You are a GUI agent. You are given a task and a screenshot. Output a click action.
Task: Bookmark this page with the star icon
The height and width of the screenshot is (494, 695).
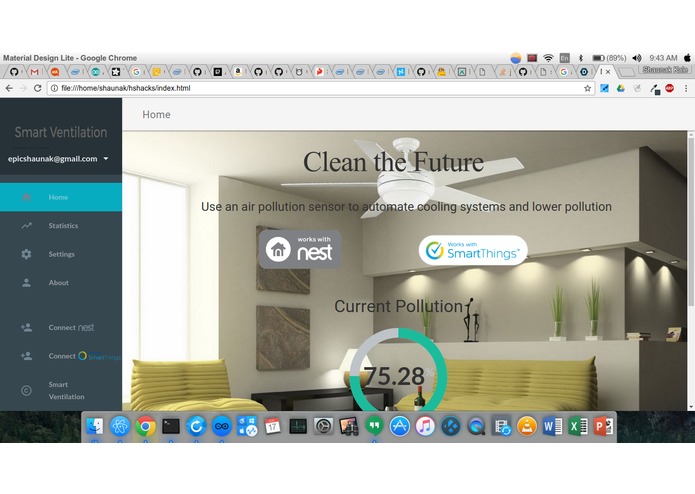tap(587, 88)
